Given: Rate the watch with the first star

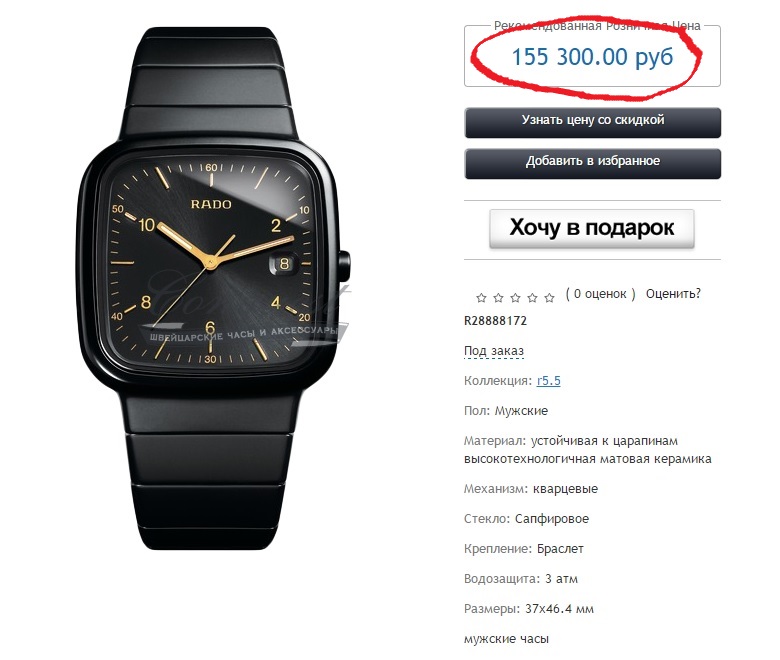Looking at the screenshot, I should (x=481, y=298).
